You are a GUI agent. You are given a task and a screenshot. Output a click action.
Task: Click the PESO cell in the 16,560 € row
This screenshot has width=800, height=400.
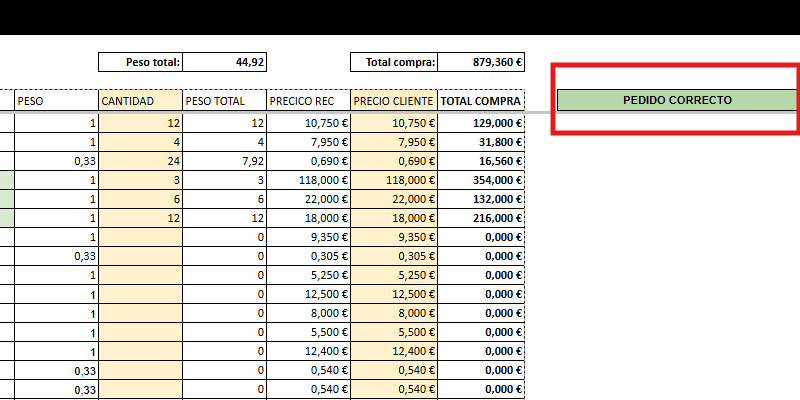57,161
